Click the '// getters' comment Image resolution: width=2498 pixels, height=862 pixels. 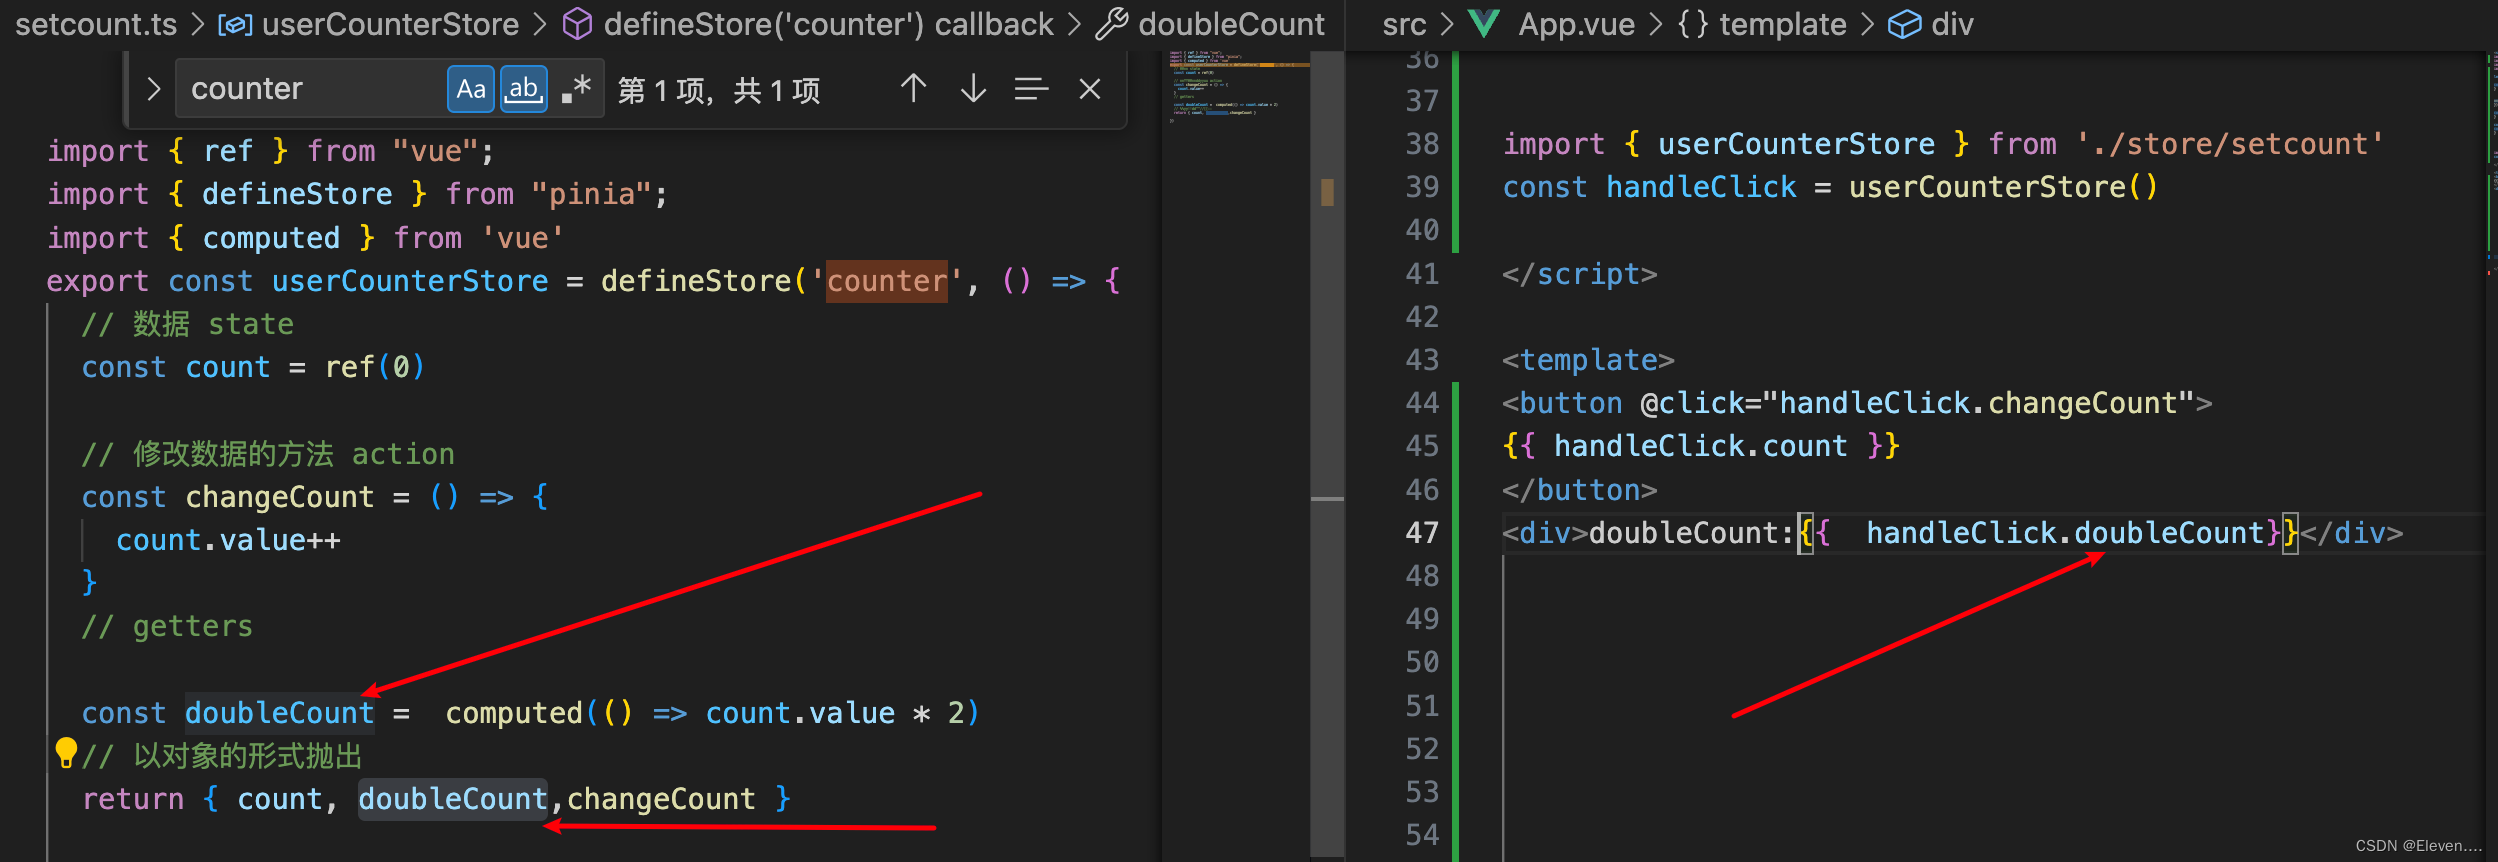click(167, 626)
